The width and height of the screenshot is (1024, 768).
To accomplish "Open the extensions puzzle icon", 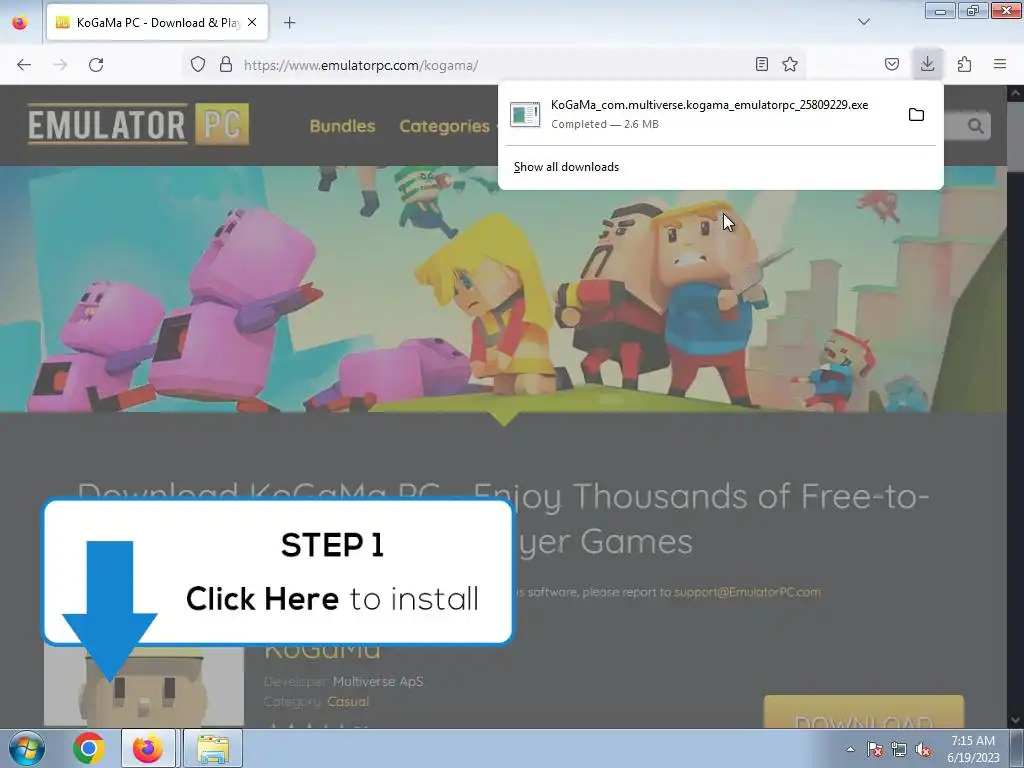I will point(964,64).
